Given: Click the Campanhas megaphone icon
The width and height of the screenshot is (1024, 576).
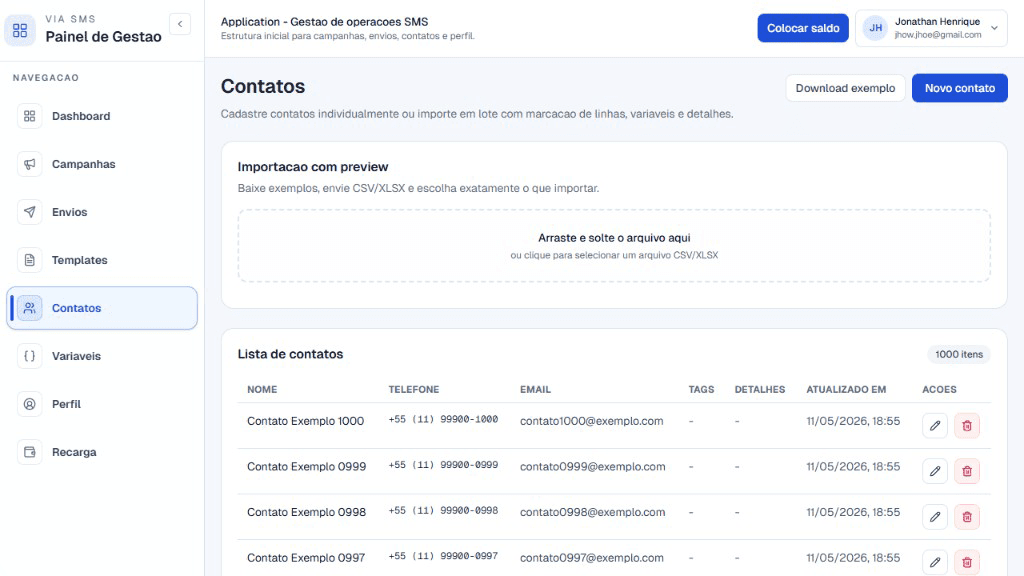Looking at the screenshot, I should point(29,164).
